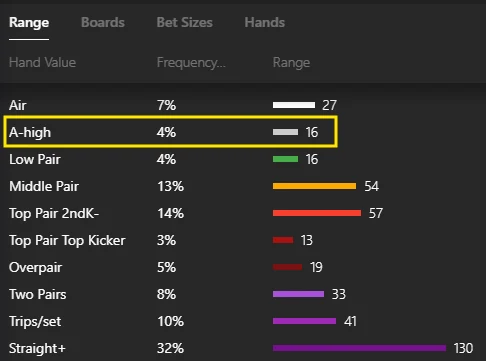Click the Overpair row label

point(35,267)
